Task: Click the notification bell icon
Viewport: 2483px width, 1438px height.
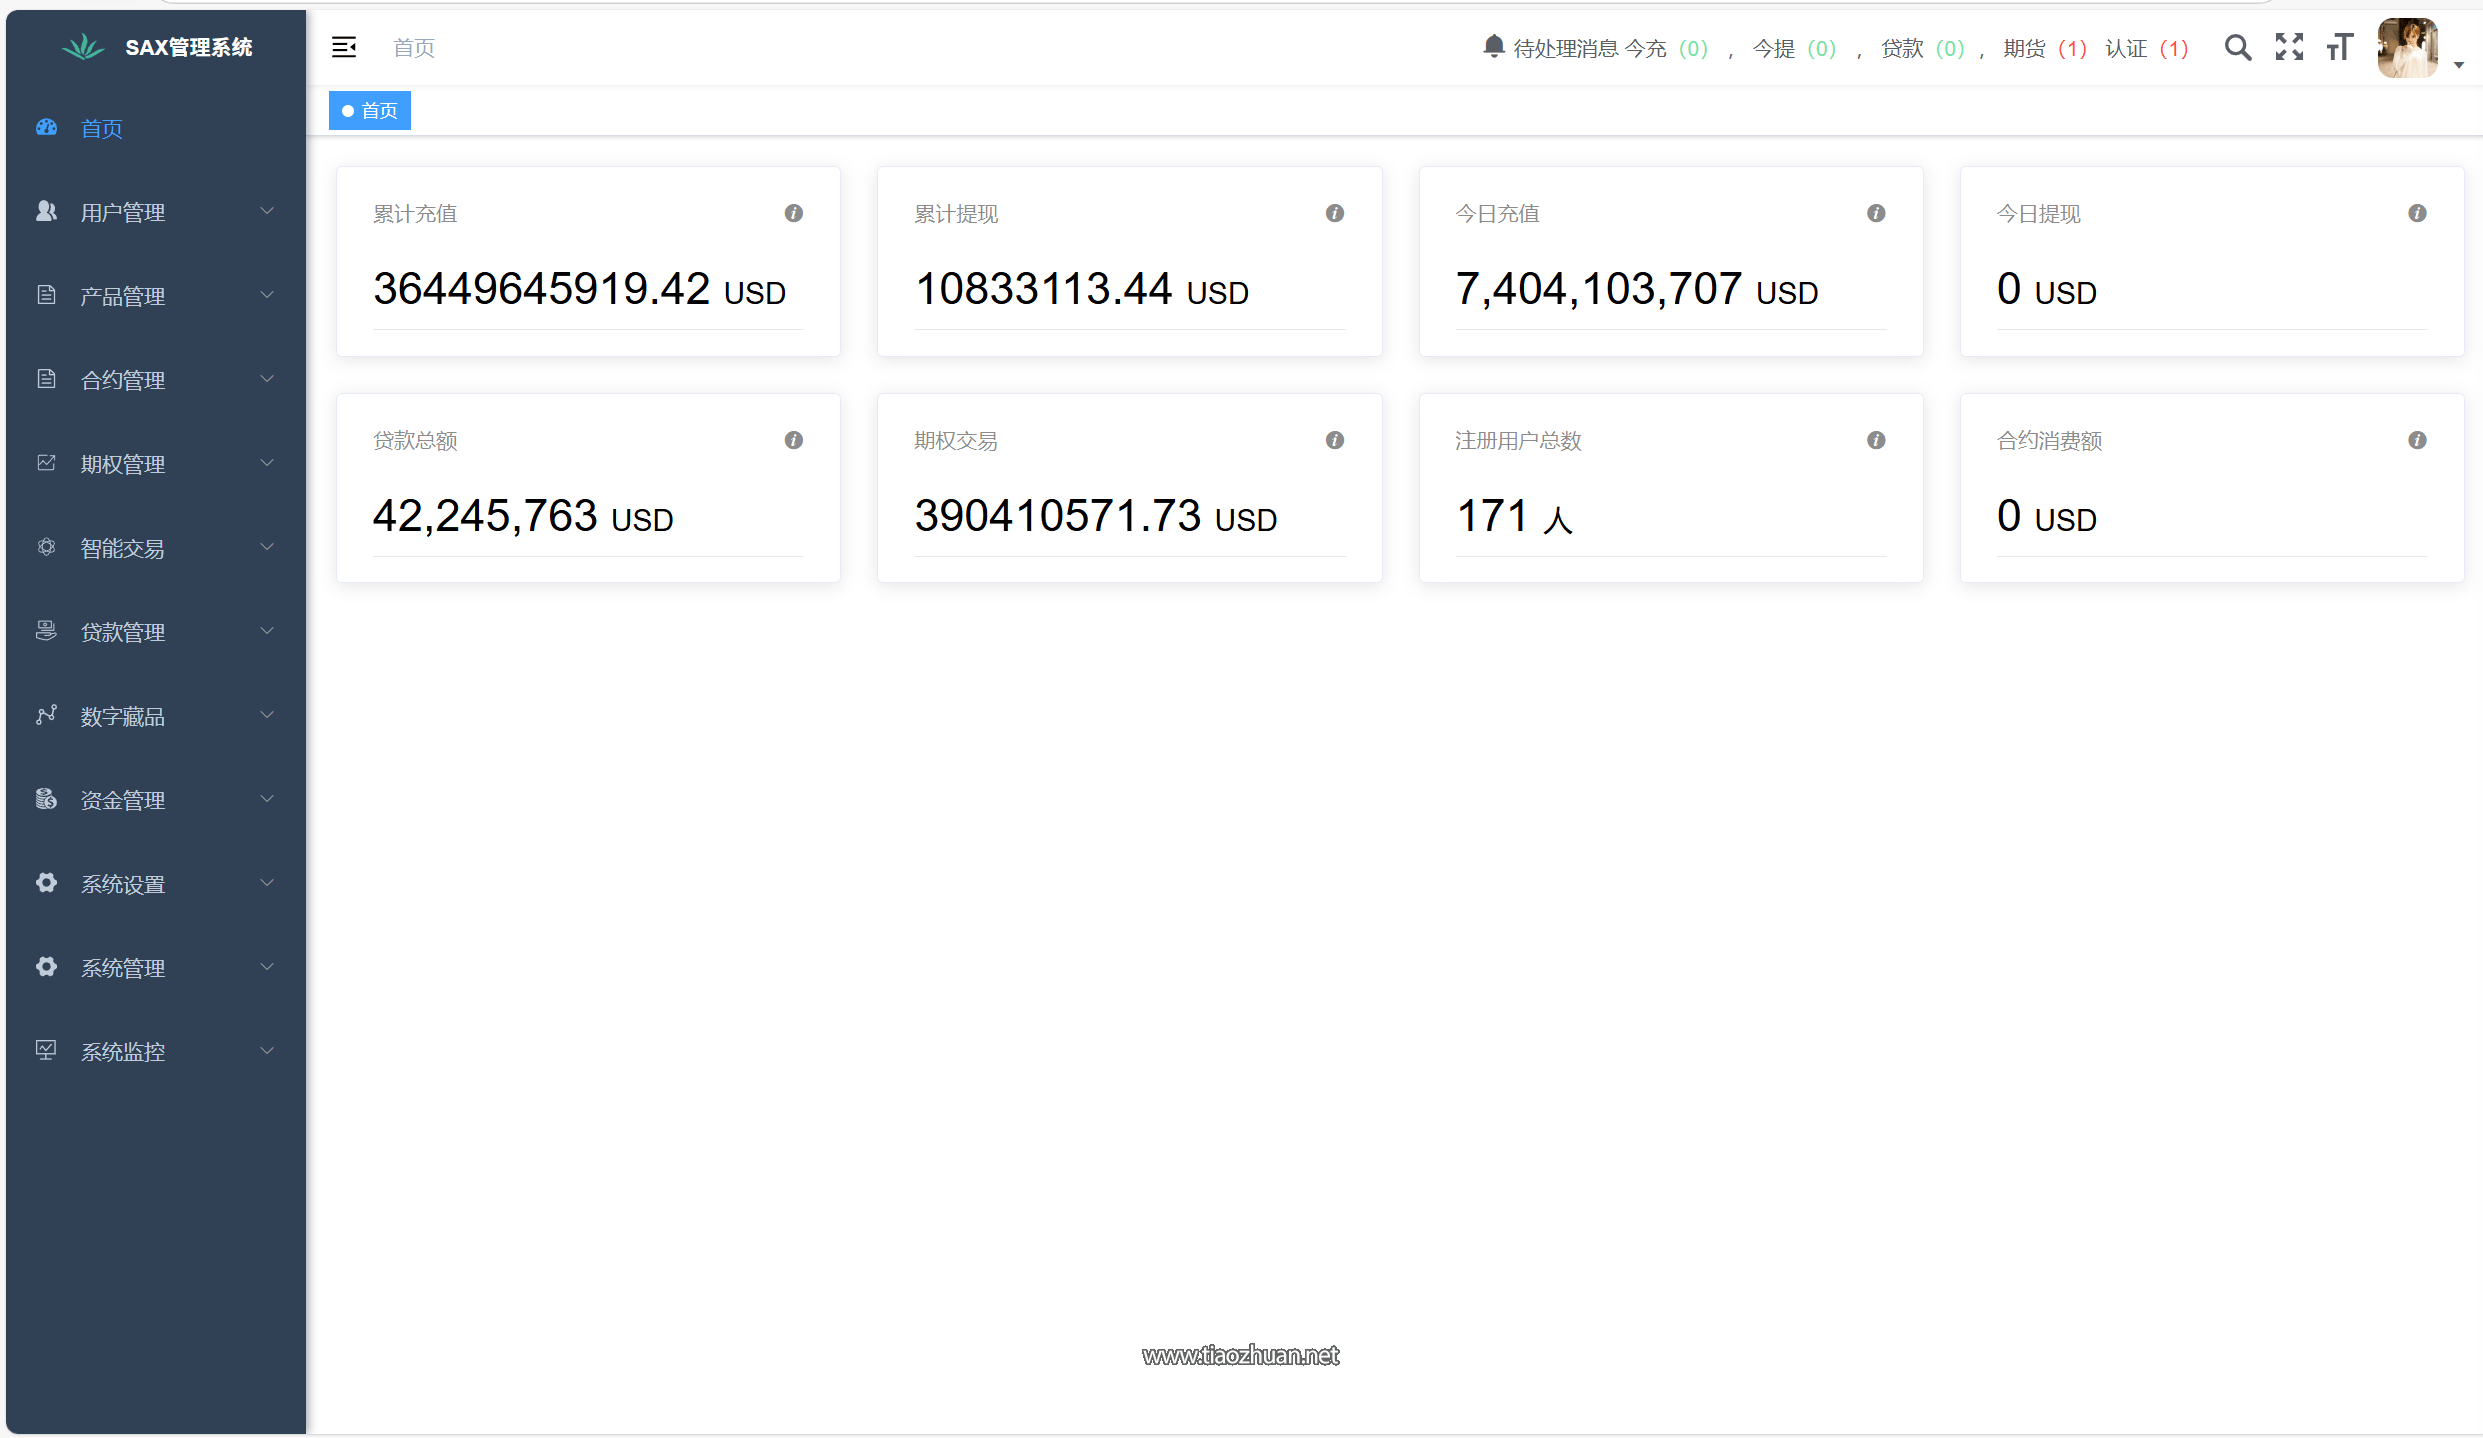Action: click(x=1493, y=46)
